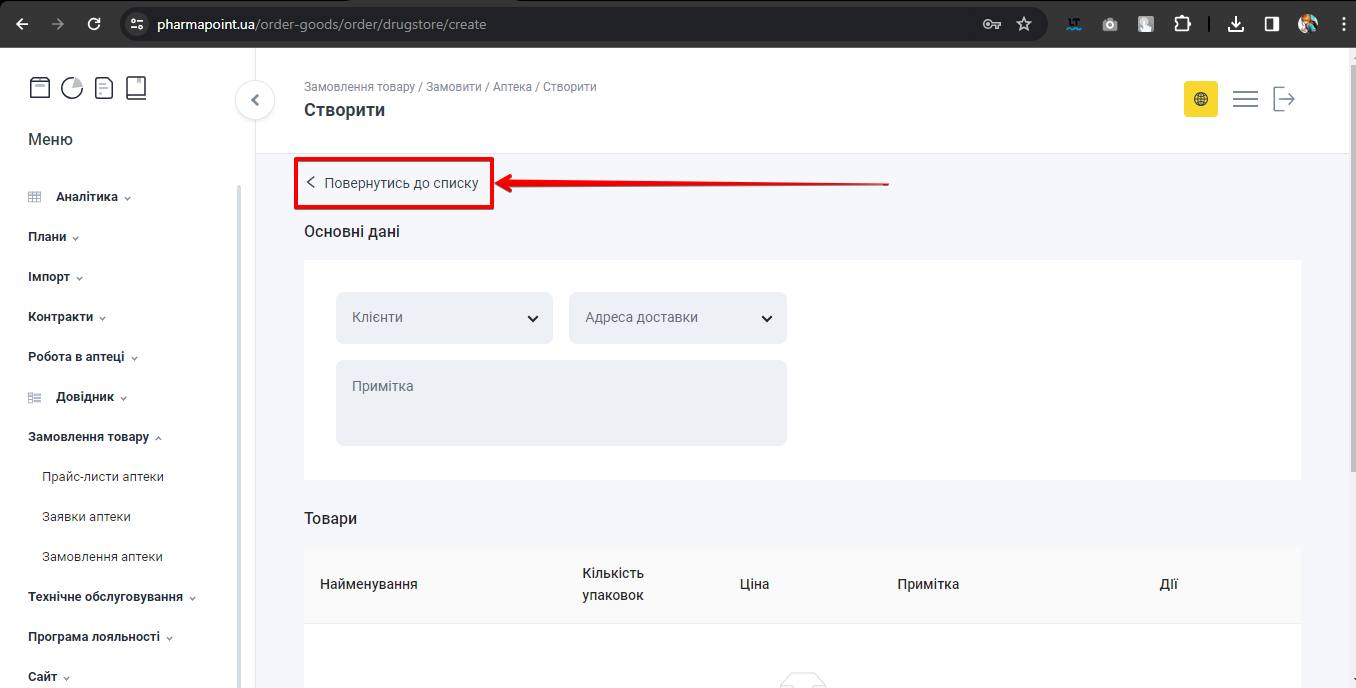
Task: Click the Аптека breadcrumb link
Action: (514, 87)
